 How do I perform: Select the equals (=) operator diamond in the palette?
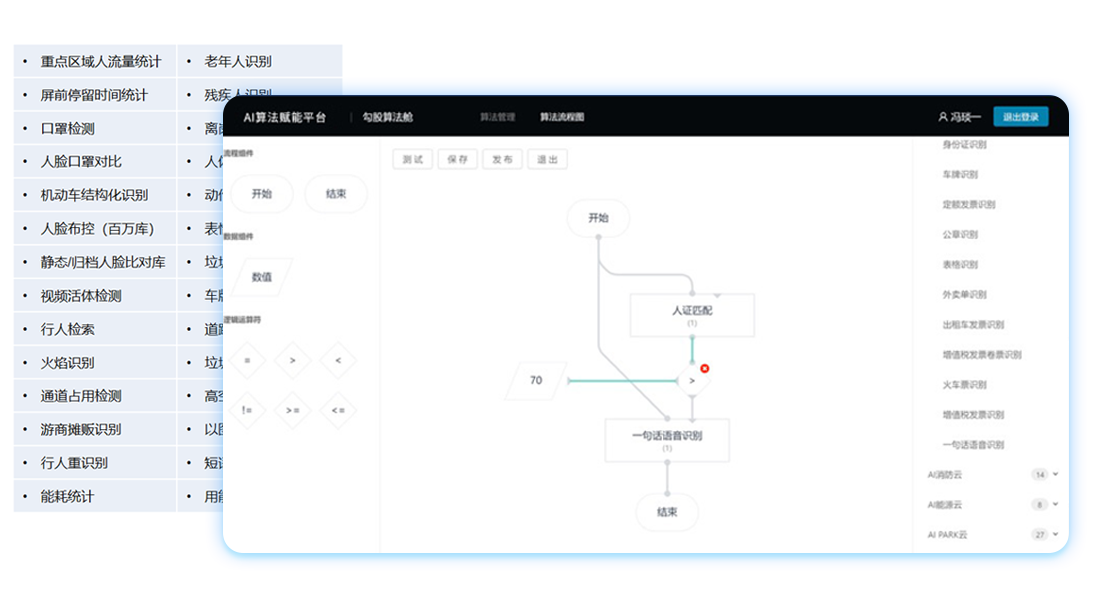pyautogui.click(x=247, y=360)
